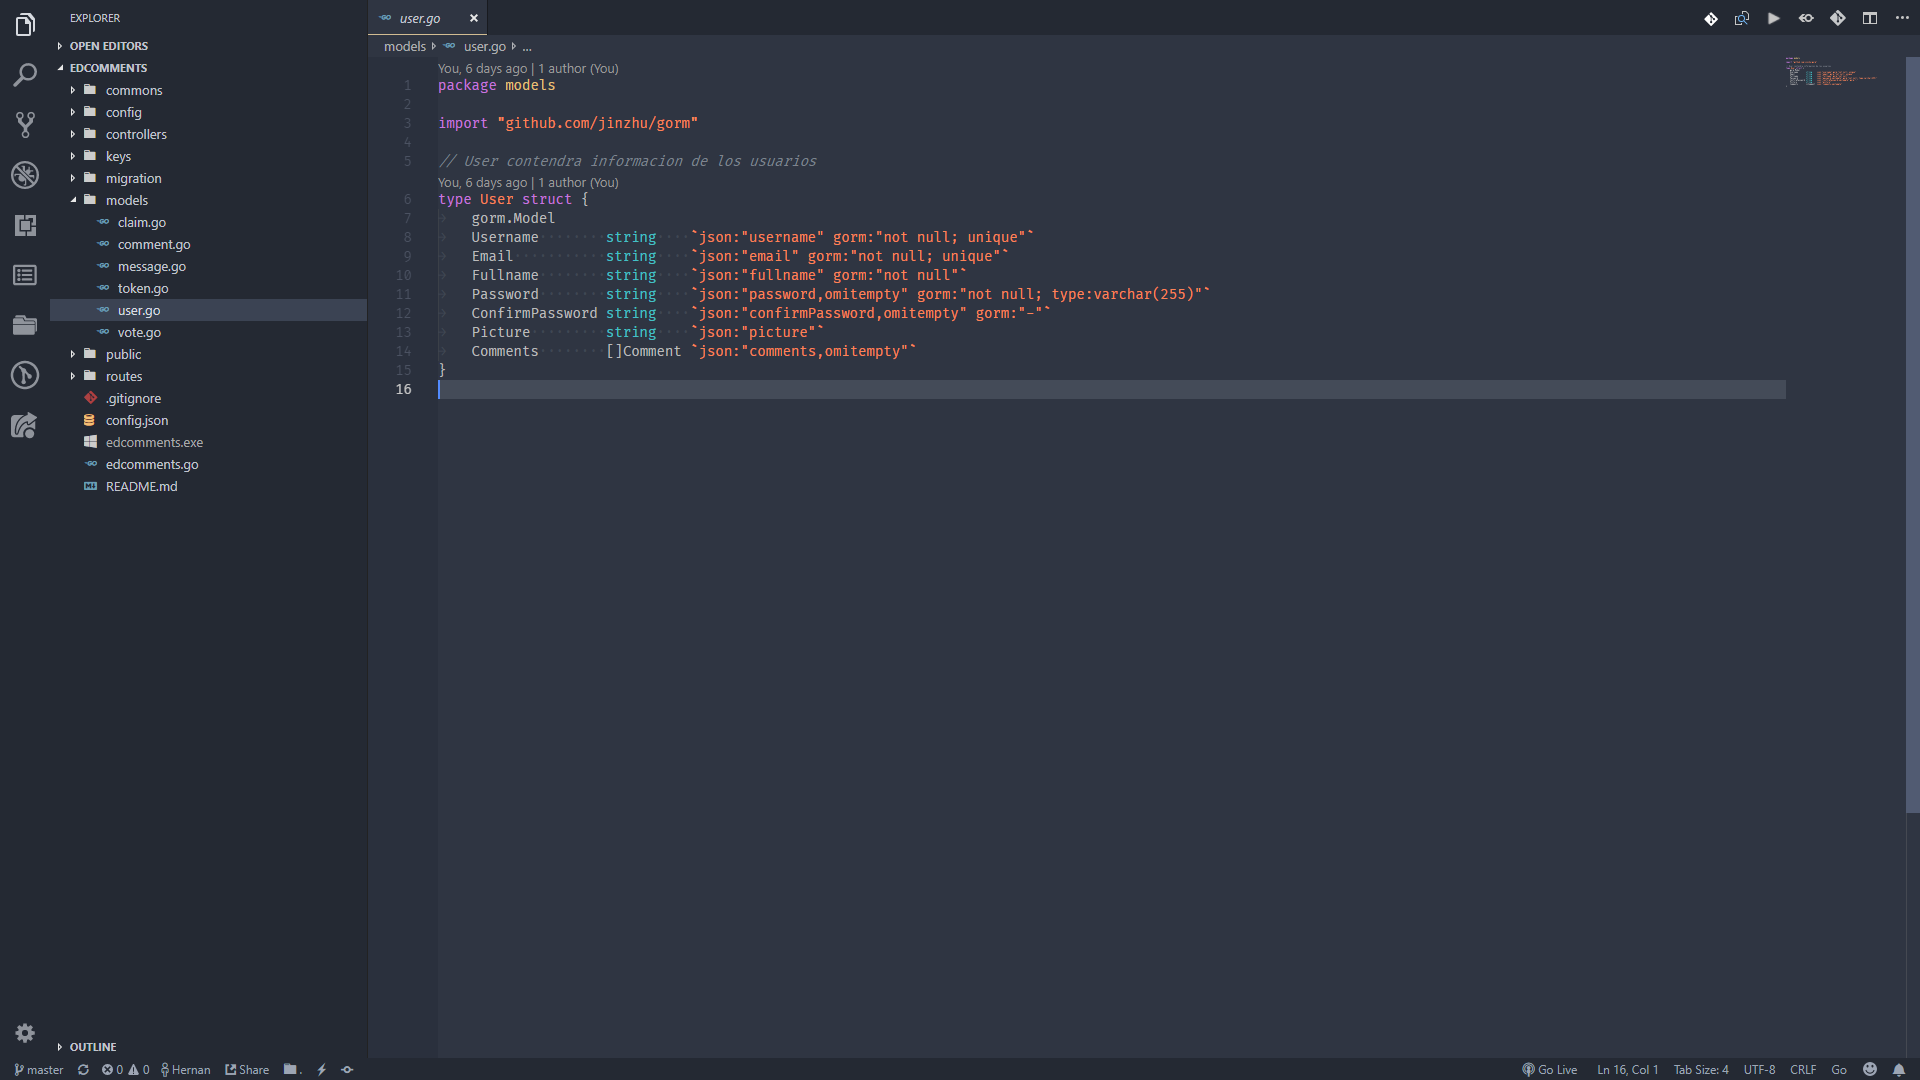Expand the OPEN EDITORS section
The height and width of the screenshot is (1080, 1920).
pyautogui.click(x=108, y=46)
